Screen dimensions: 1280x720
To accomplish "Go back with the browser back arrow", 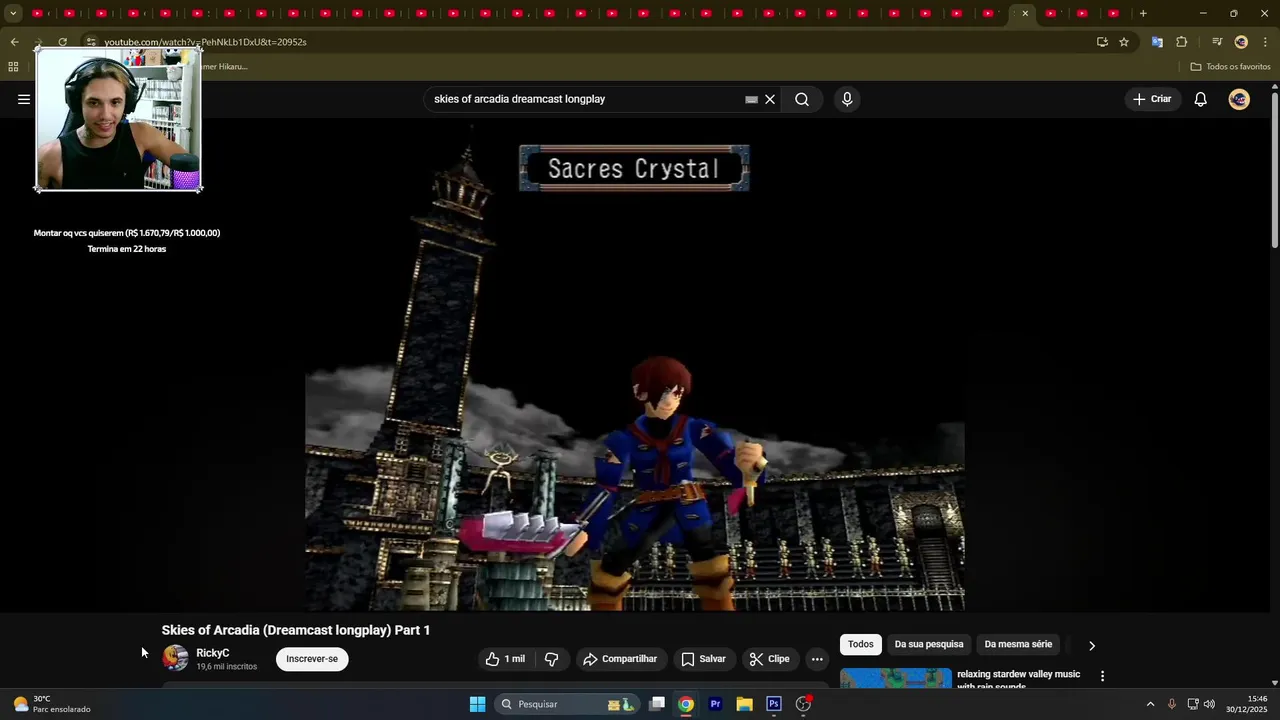I will 14,42.
